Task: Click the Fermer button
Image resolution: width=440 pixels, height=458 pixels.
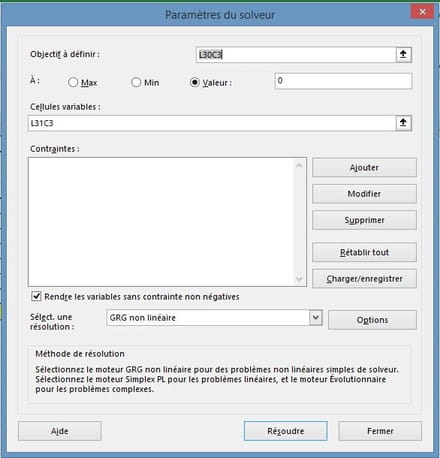Action: 380,431
